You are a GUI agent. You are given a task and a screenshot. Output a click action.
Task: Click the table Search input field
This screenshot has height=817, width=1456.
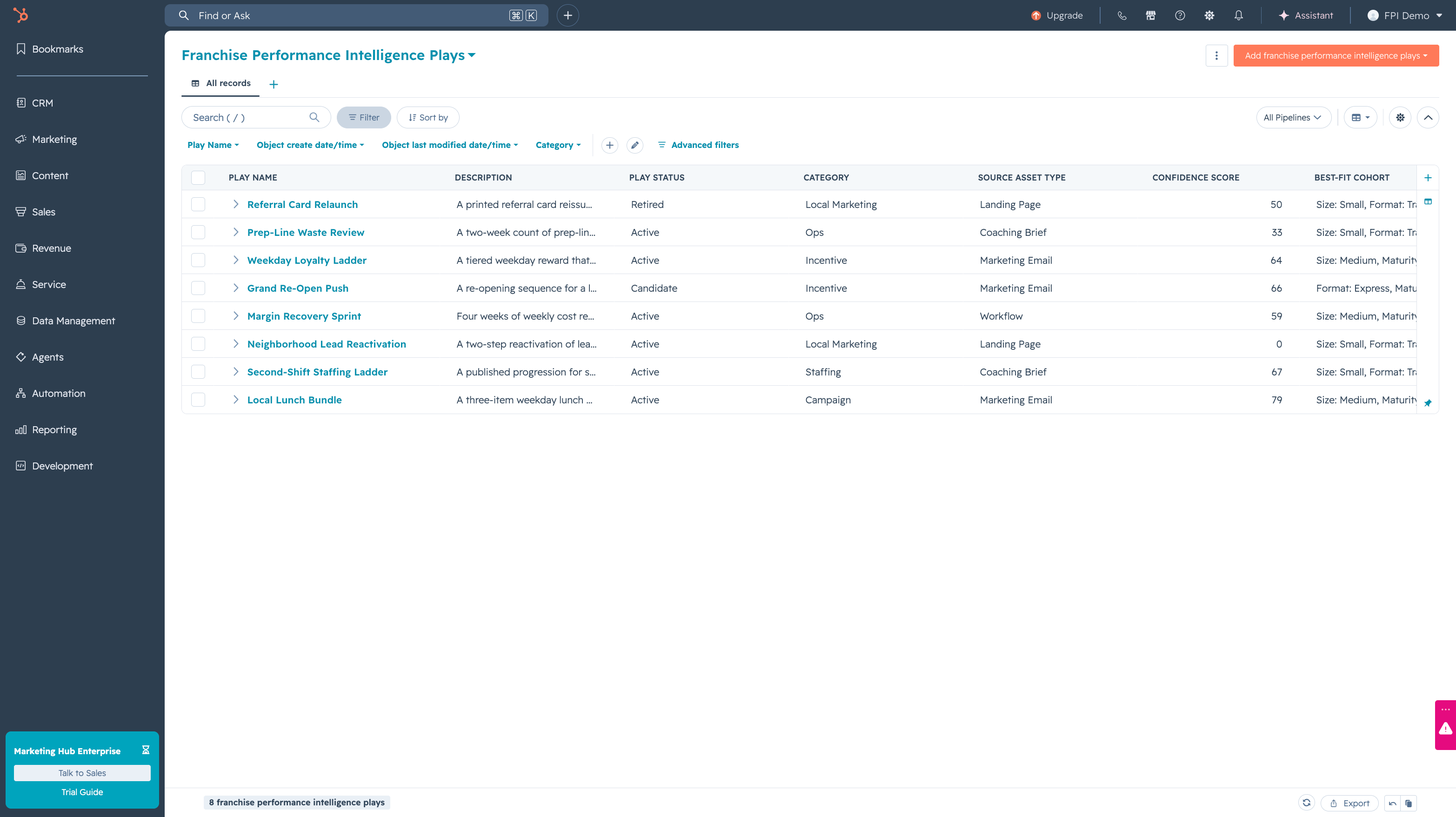pyautogui.click(x=256, y=118)
